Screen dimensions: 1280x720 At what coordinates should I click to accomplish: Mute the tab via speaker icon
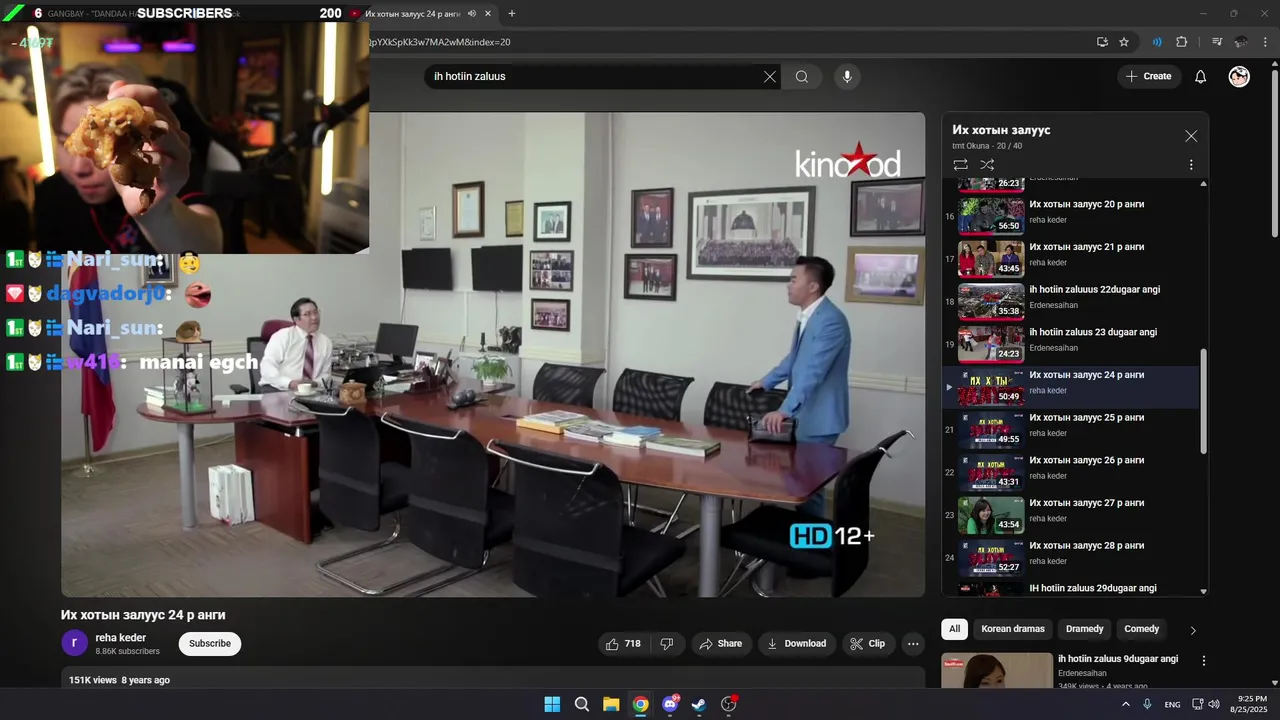click(x=471, y=14)
